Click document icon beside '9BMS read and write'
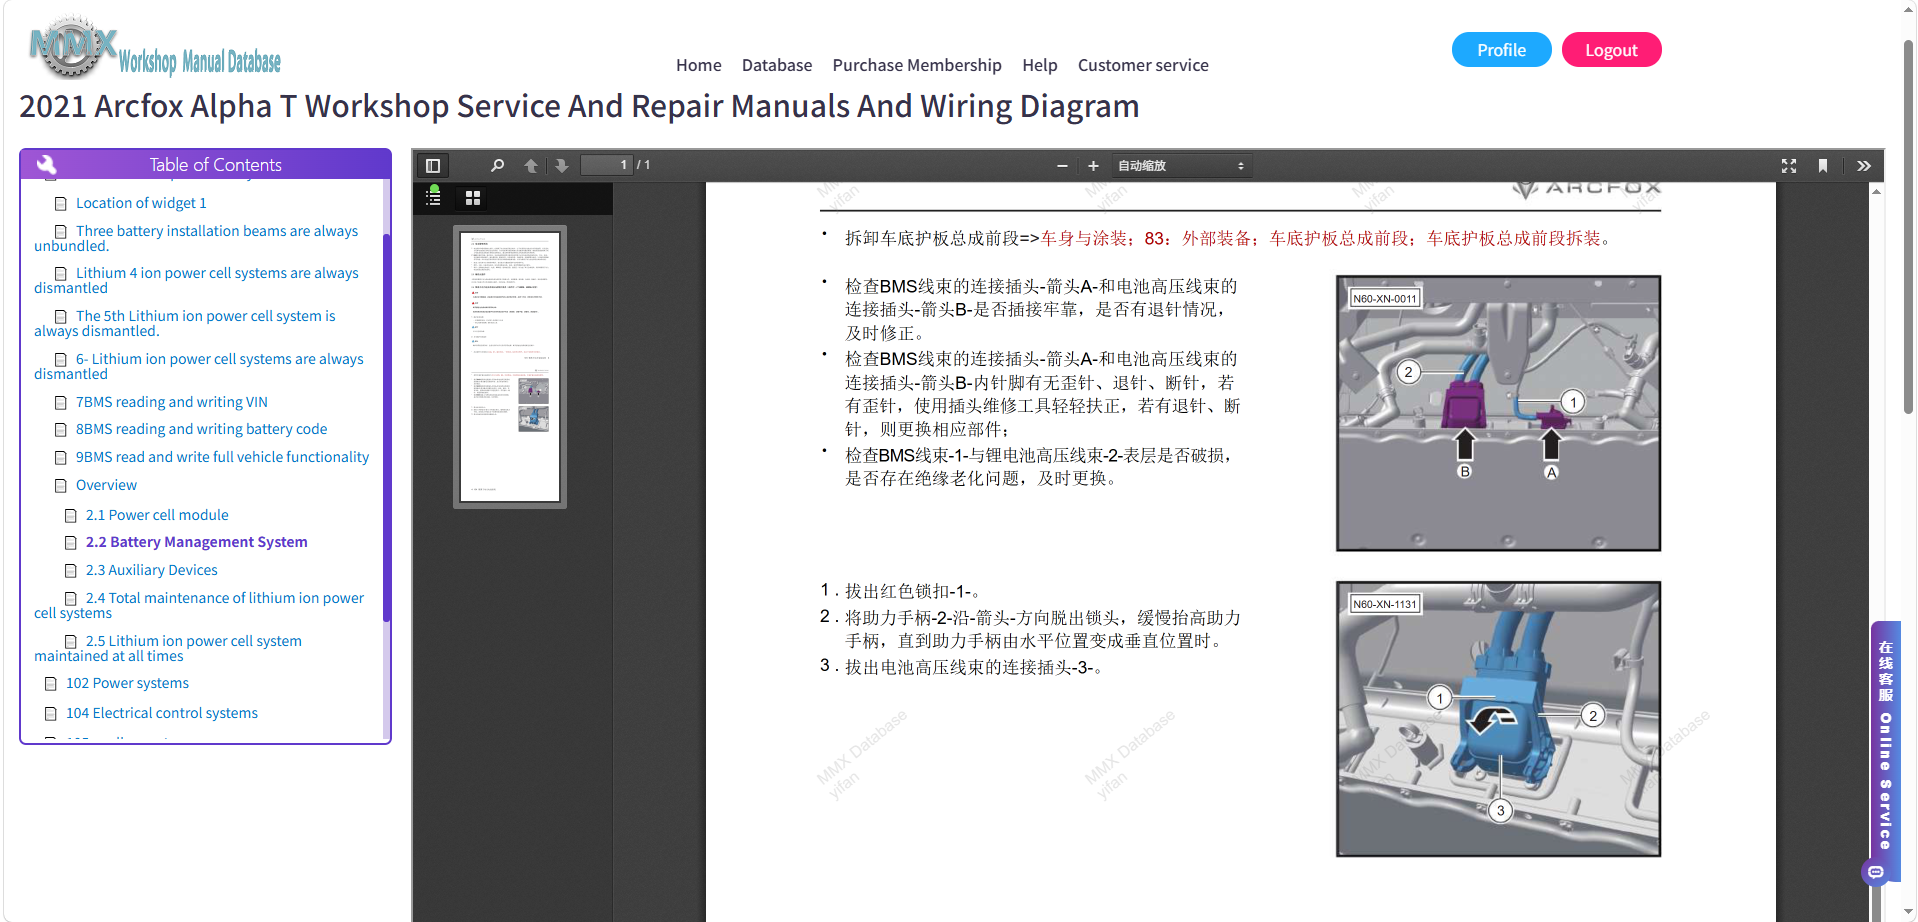 point(61,458)
